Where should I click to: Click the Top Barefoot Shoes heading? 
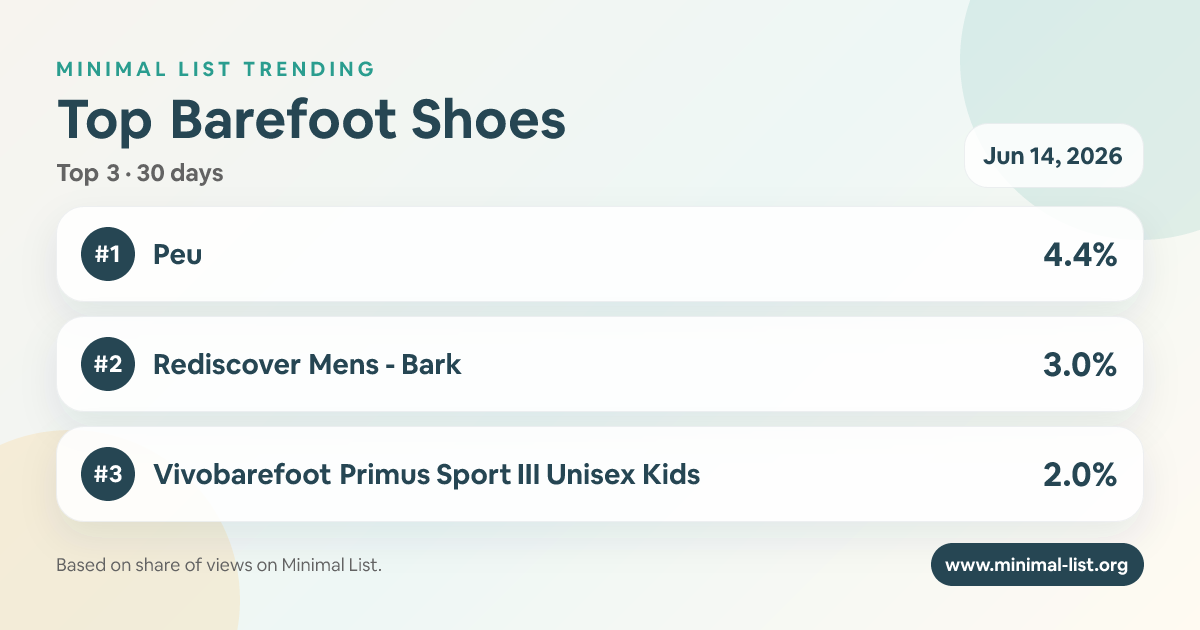point(311,120)
